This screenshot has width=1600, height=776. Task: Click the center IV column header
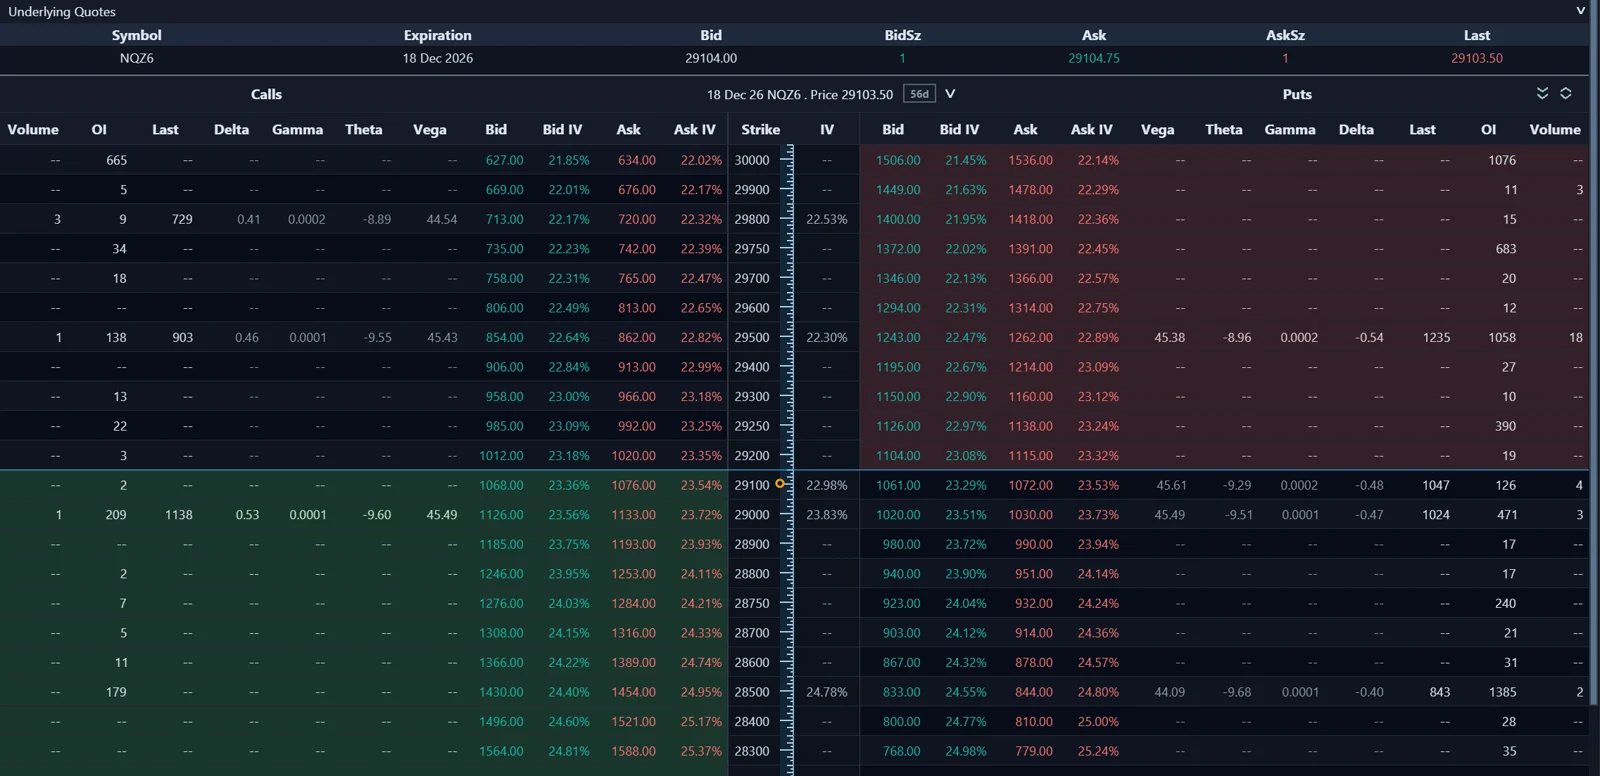(827, 130)
